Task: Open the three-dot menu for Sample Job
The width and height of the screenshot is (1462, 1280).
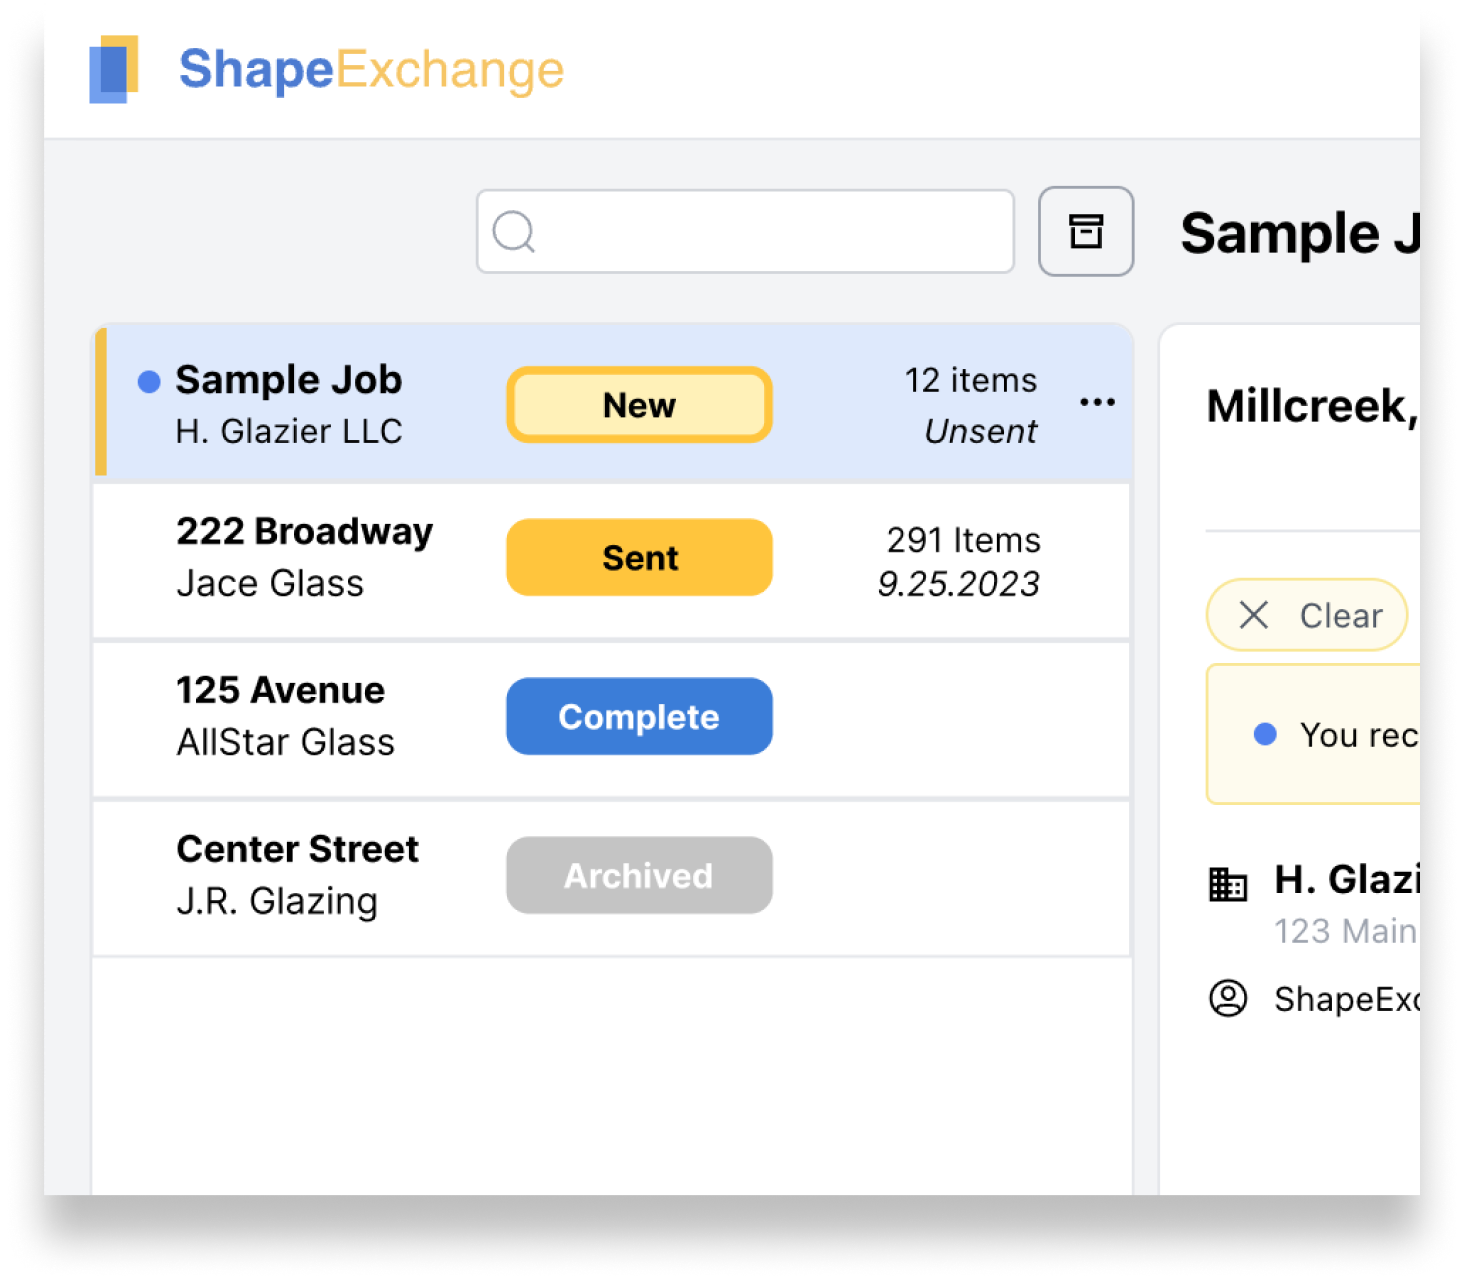Action: coord(1097,403)
